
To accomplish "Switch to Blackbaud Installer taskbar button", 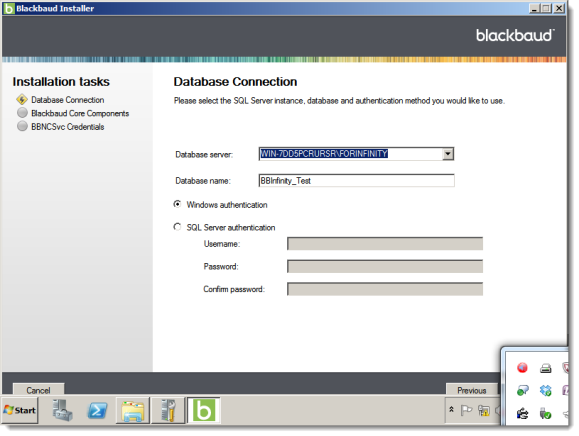I will (x=203, y=410).
